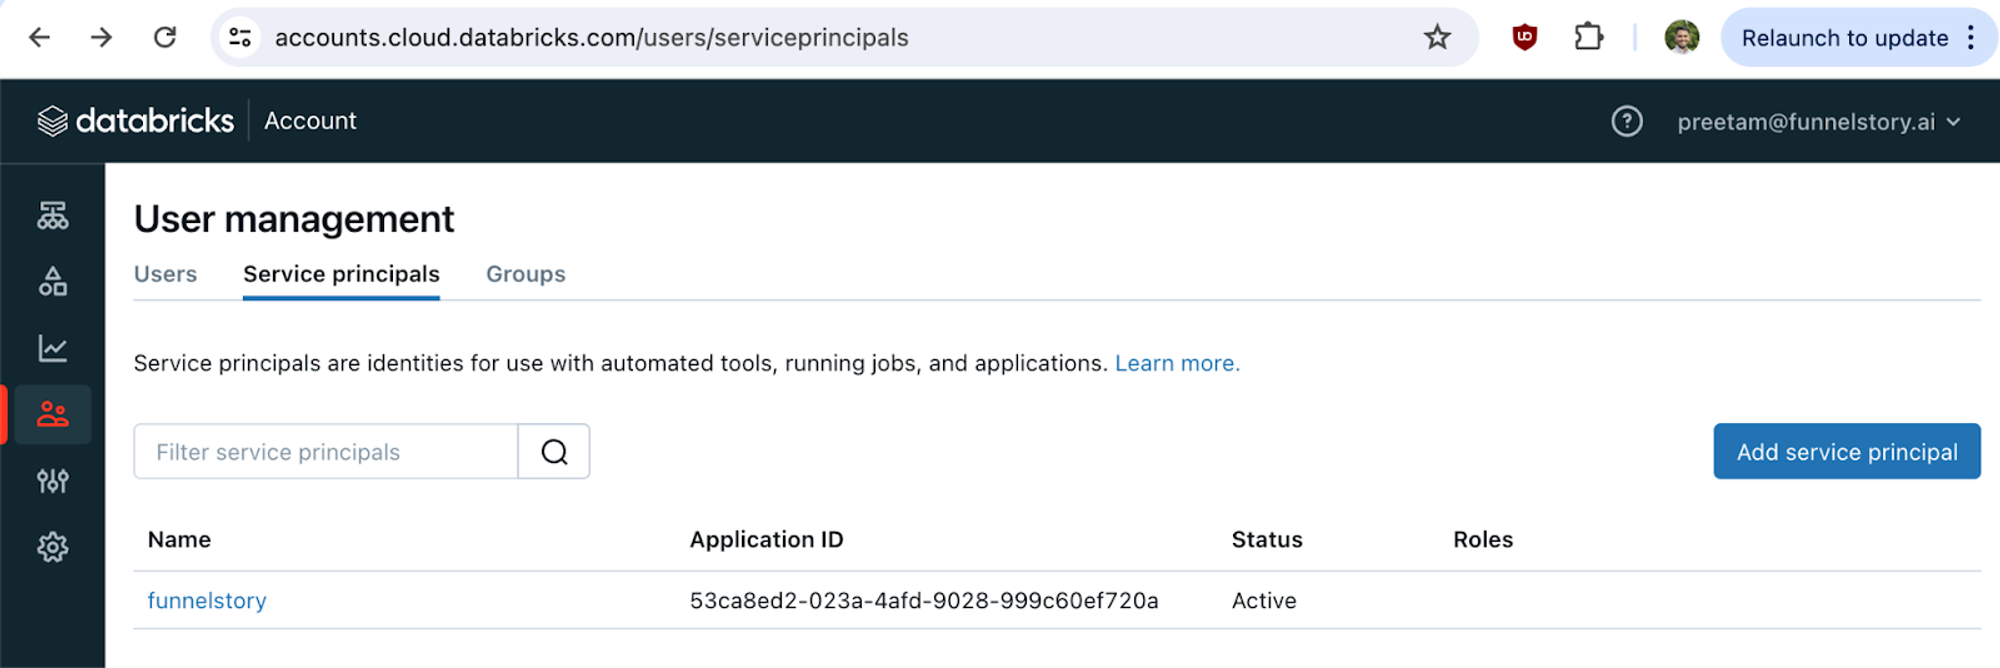Viewport: 2000px width, 668px height.
Task: Switch to the Groups tab
Action: pos(526,274)
